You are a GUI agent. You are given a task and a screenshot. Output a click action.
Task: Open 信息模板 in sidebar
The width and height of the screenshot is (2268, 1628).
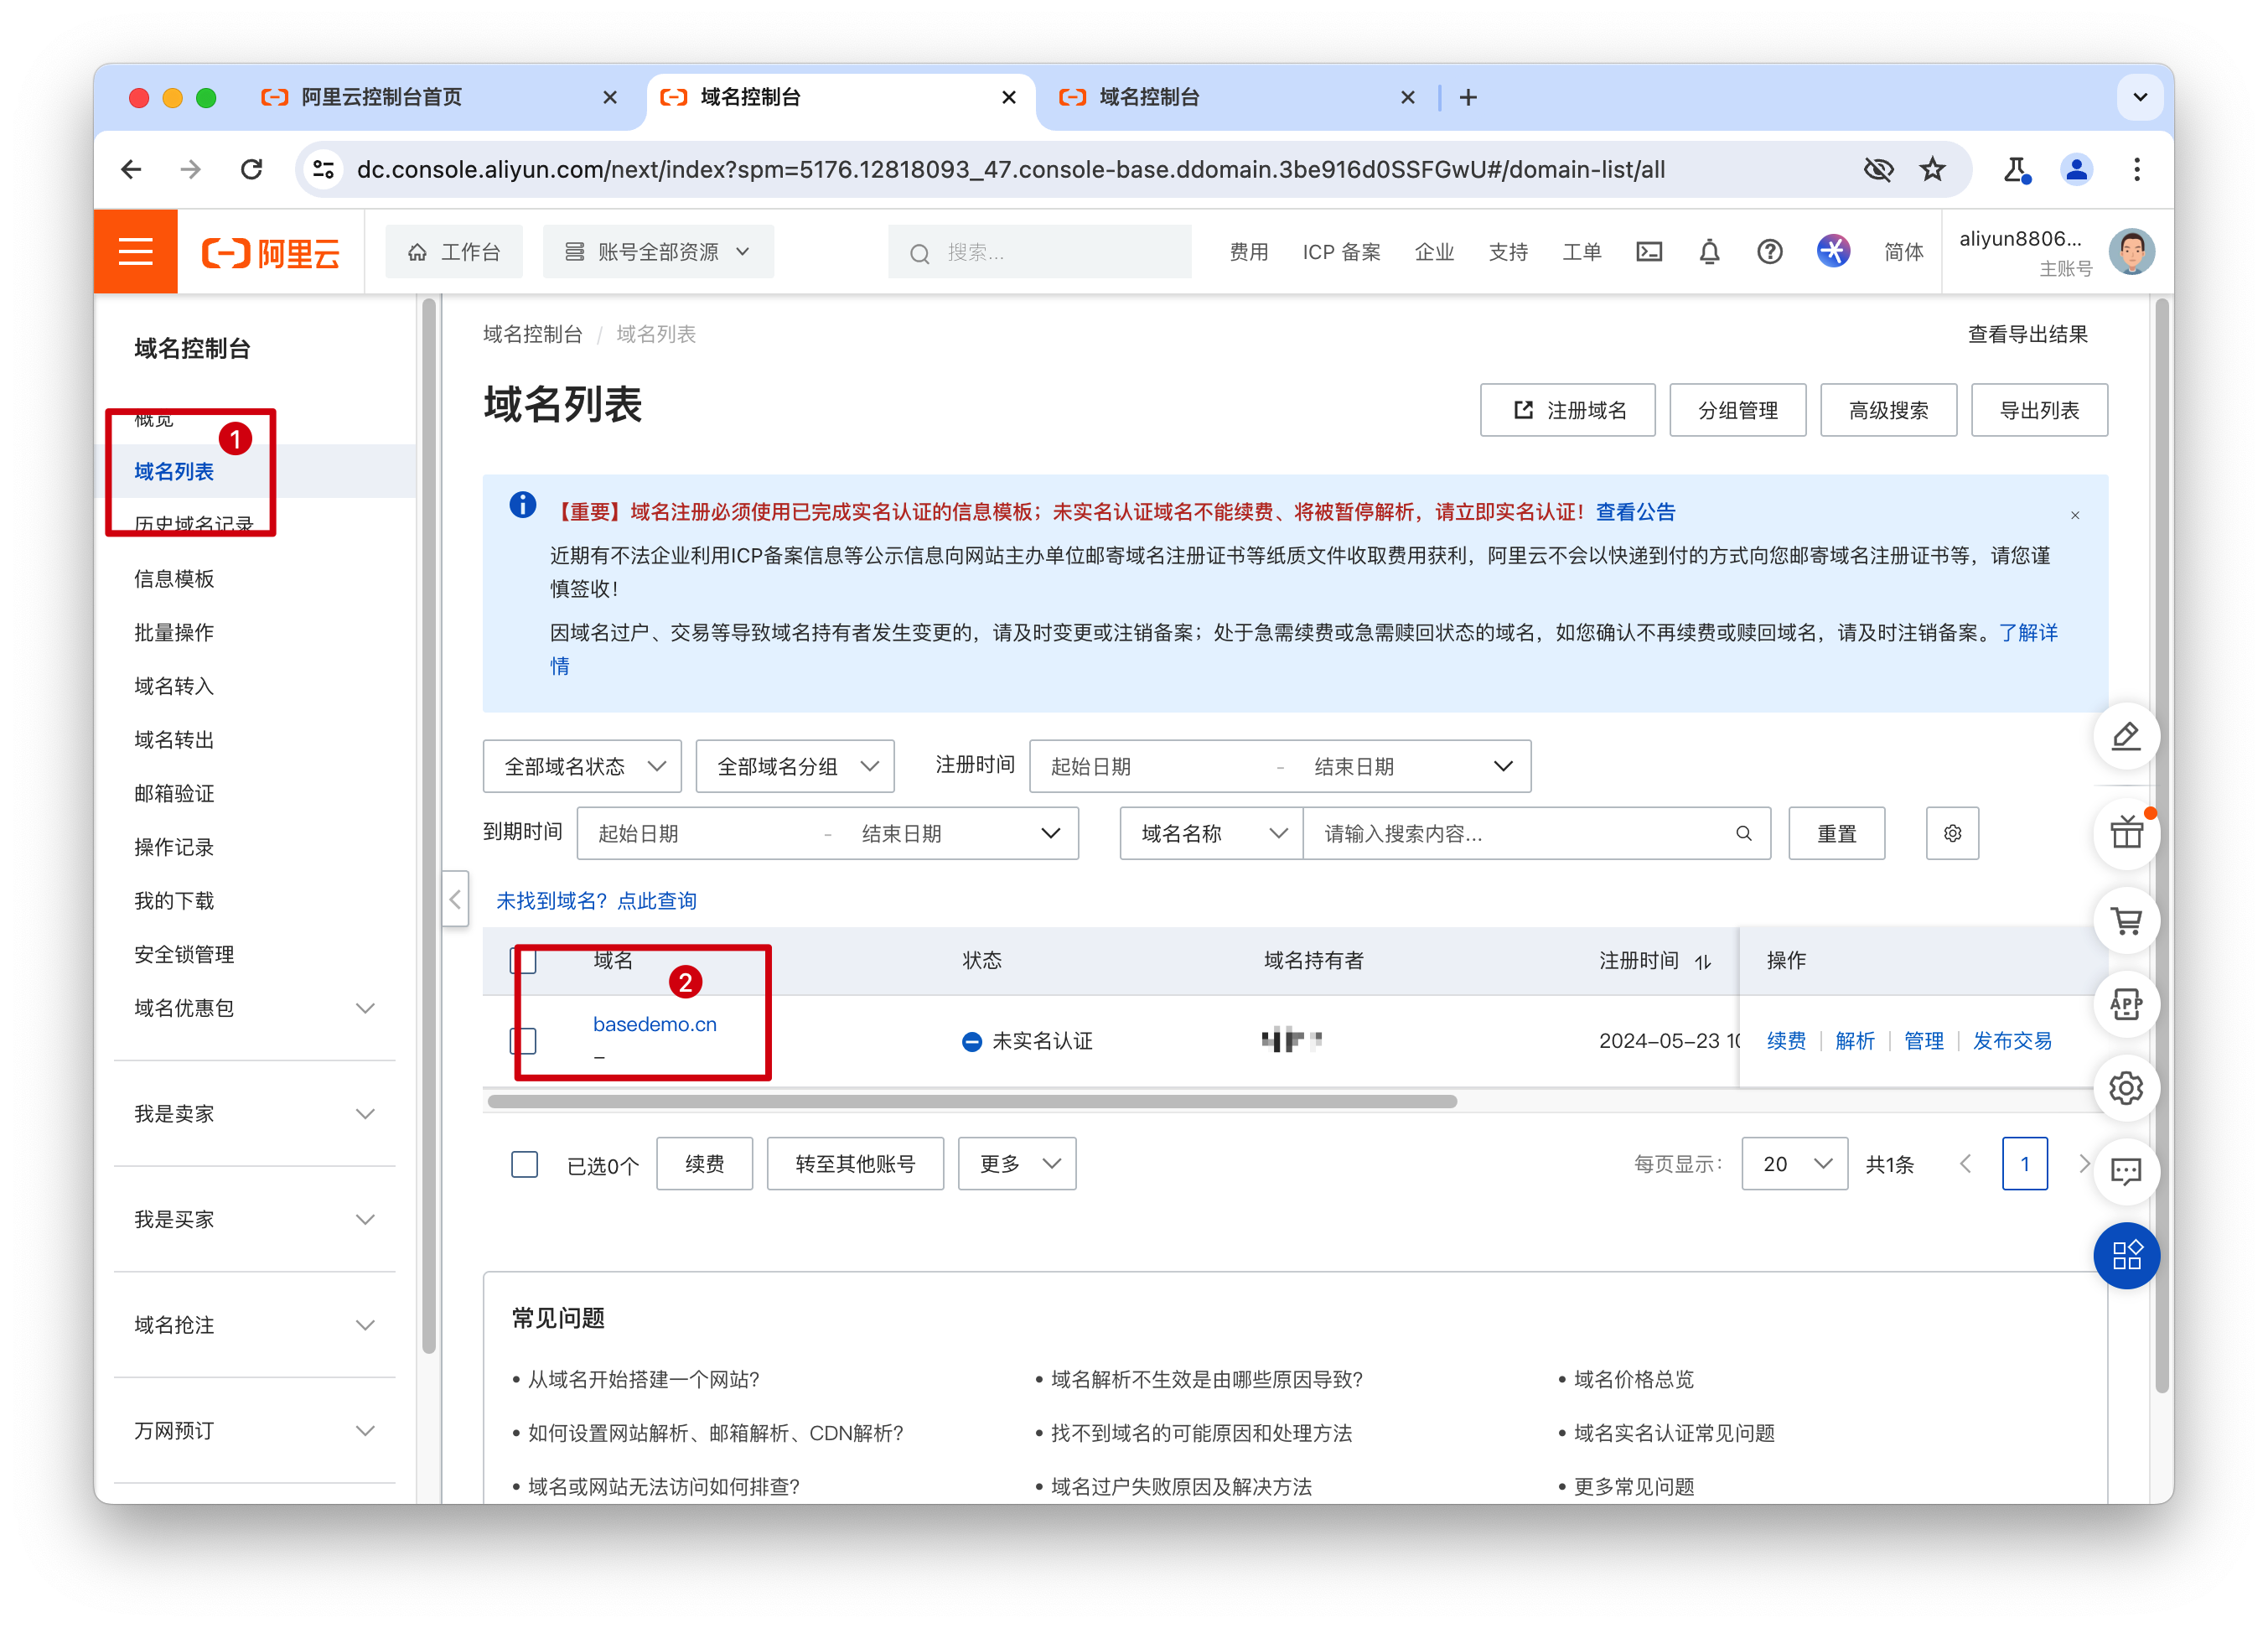point(174,578)
